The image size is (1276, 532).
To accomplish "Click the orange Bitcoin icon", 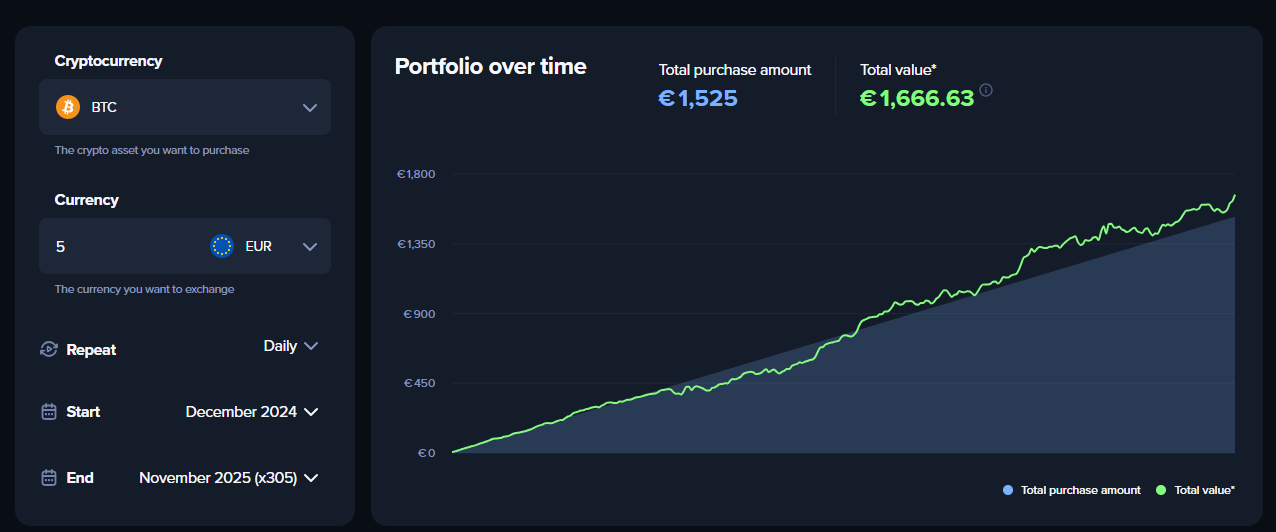I will point(68,107).
